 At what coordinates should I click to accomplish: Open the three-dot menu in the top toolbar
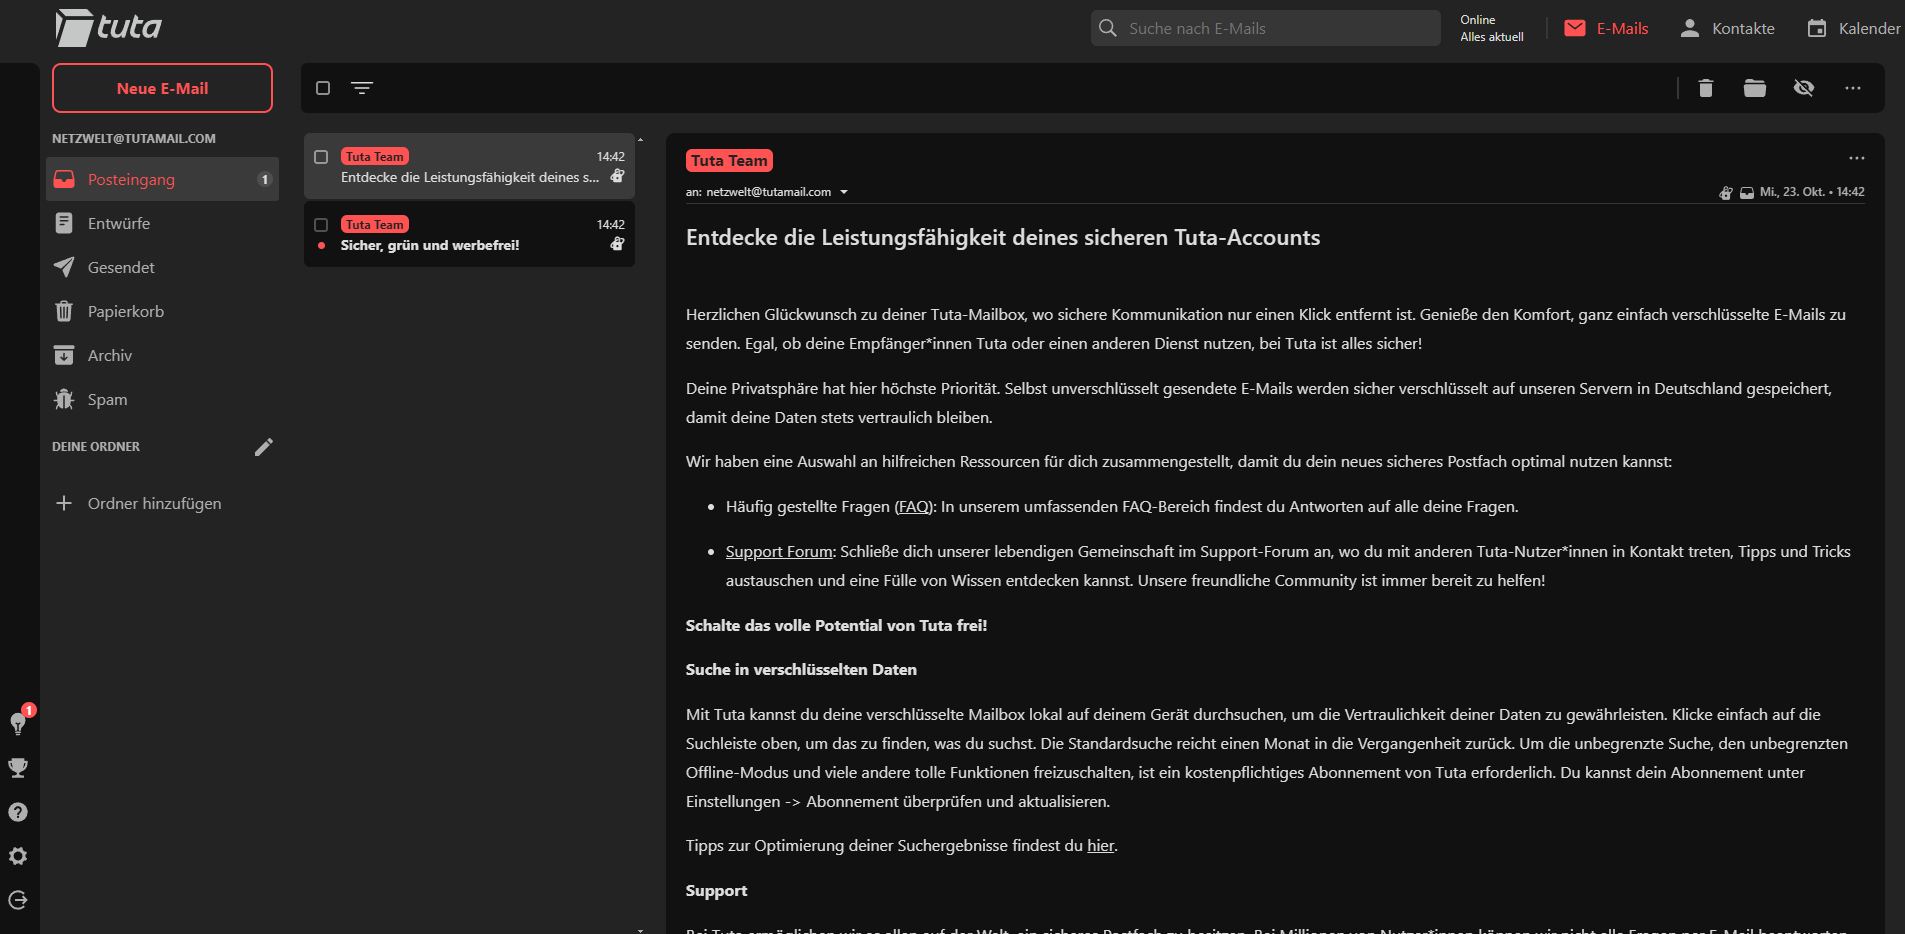click(1852, 88)
